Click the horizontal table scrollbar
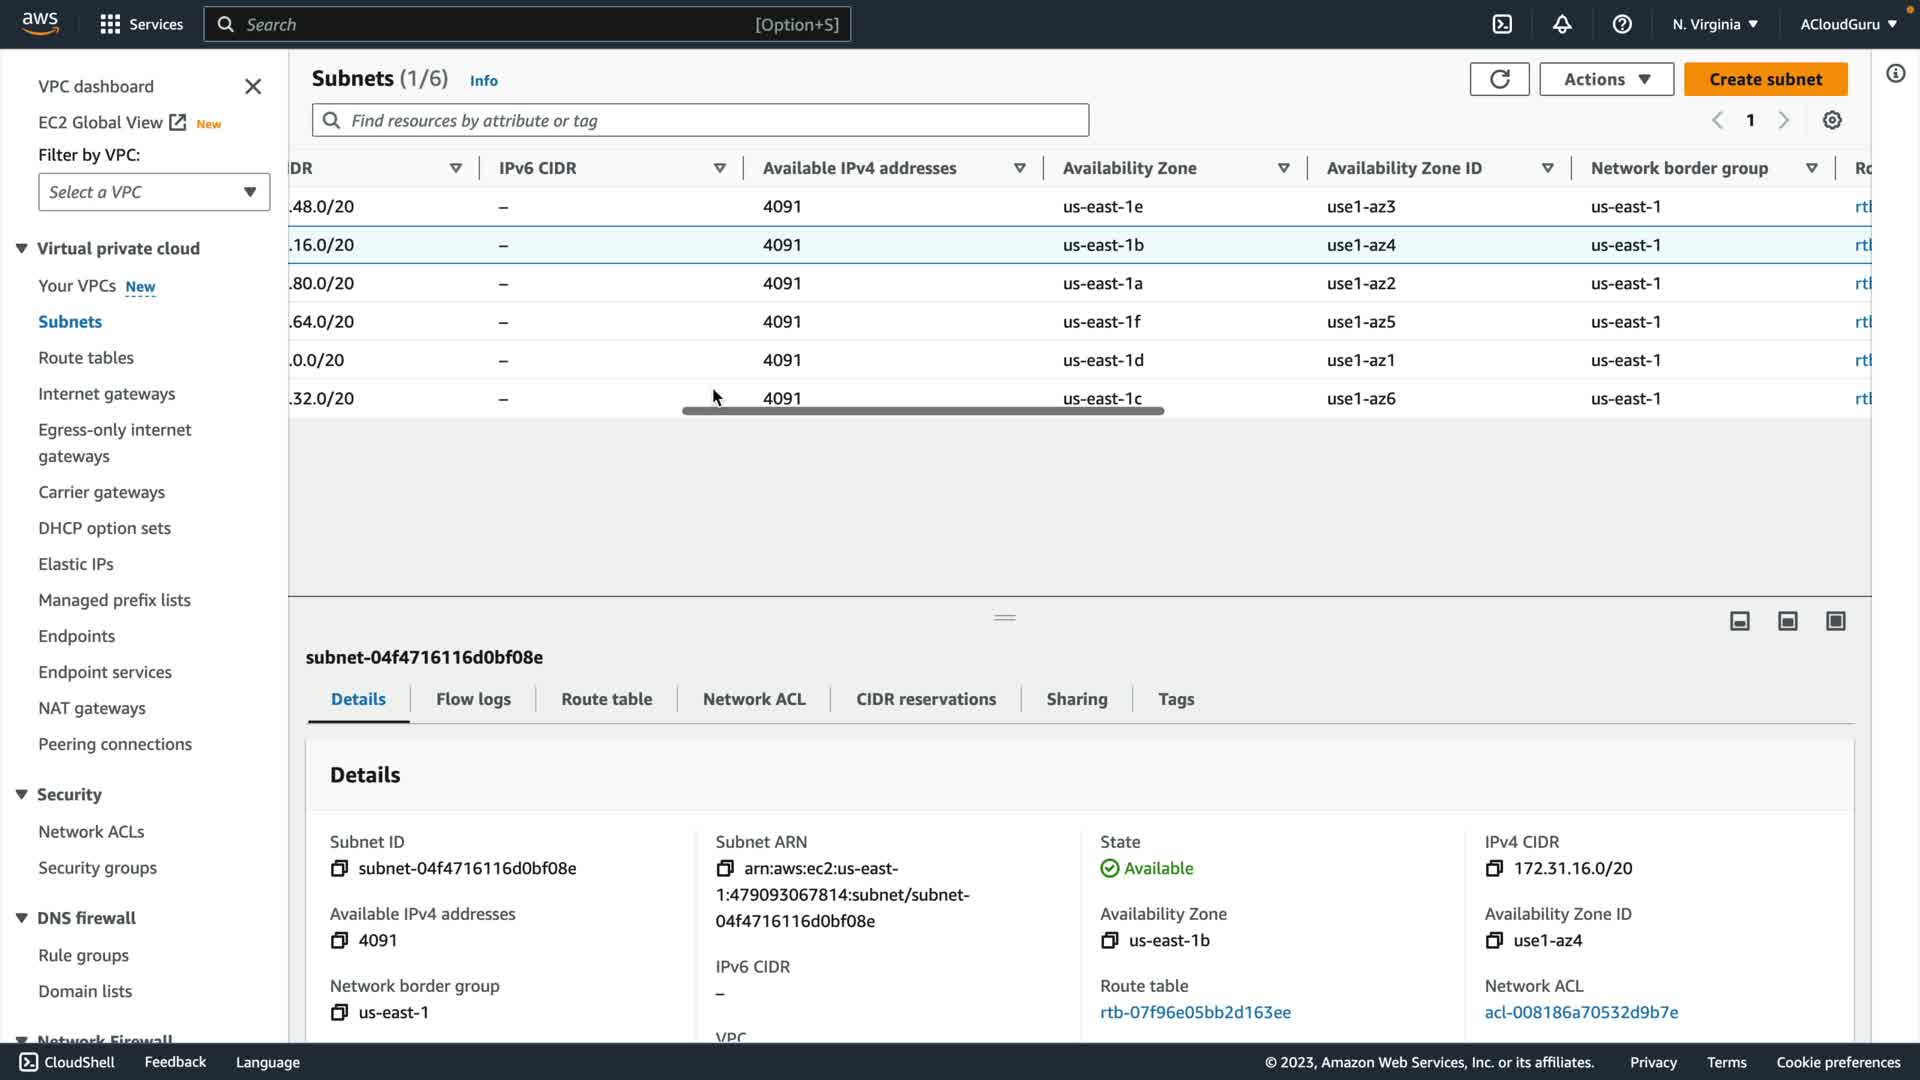1920x1080 pixels. coord(922,411)
